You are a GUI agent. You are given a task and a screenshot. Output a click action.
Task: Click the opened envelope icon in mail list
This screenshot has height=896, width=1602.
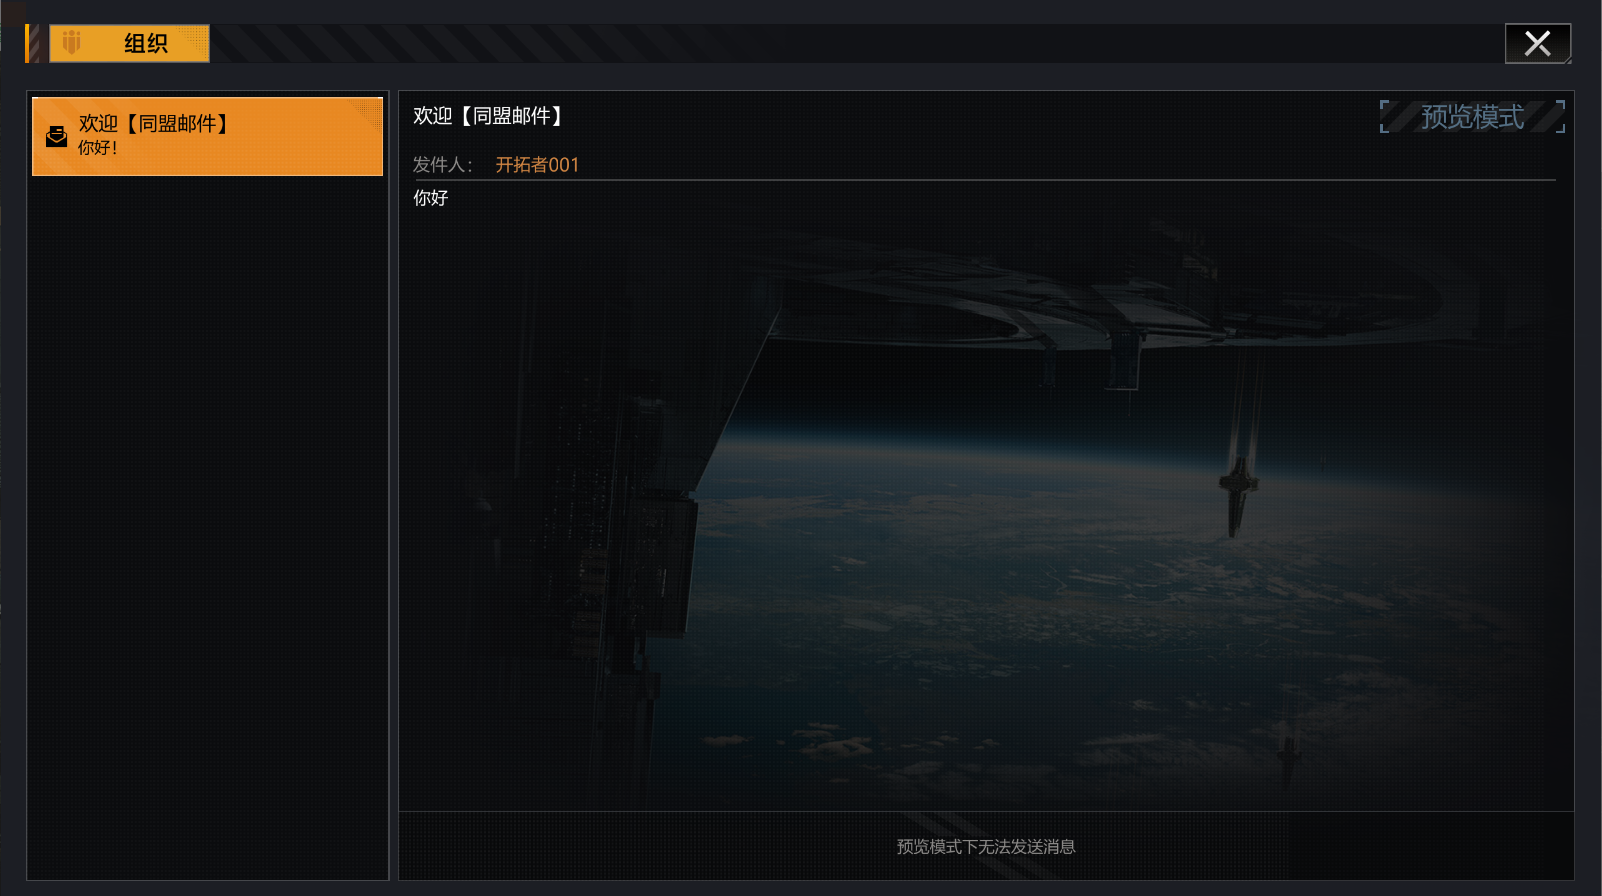(57, 137)
